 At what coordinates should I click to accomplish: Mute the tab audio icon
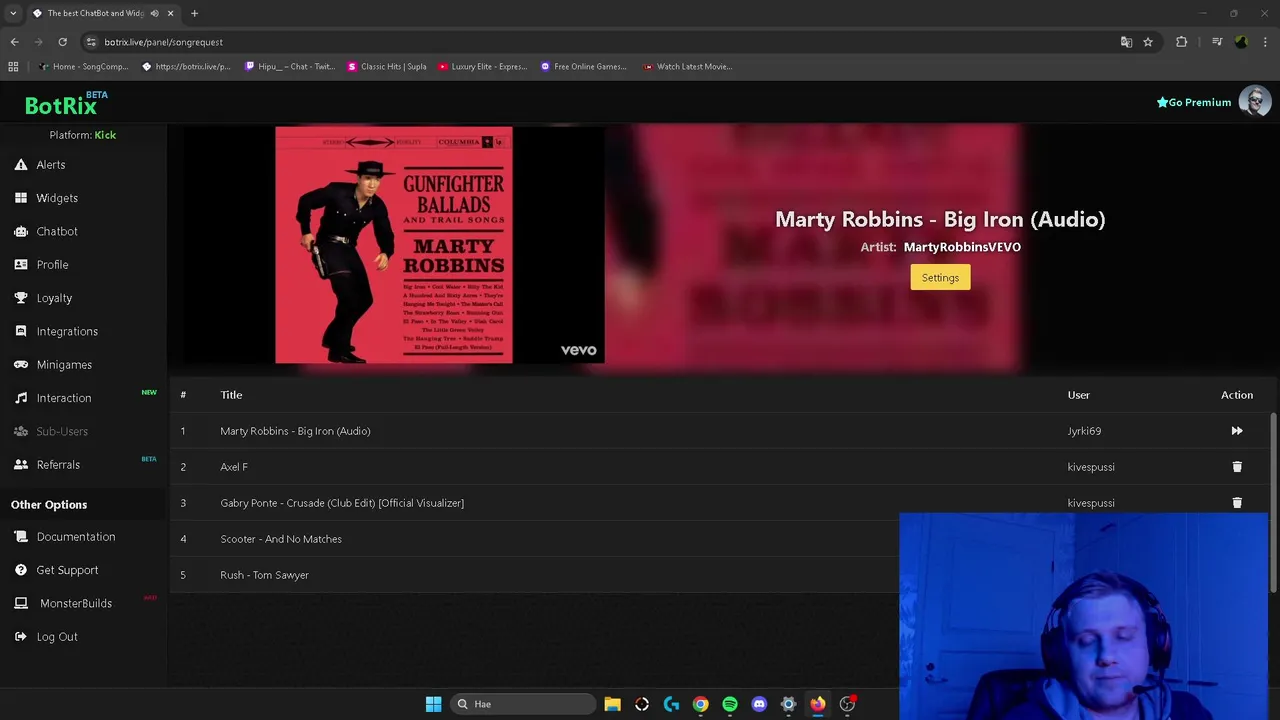point(154,13)
